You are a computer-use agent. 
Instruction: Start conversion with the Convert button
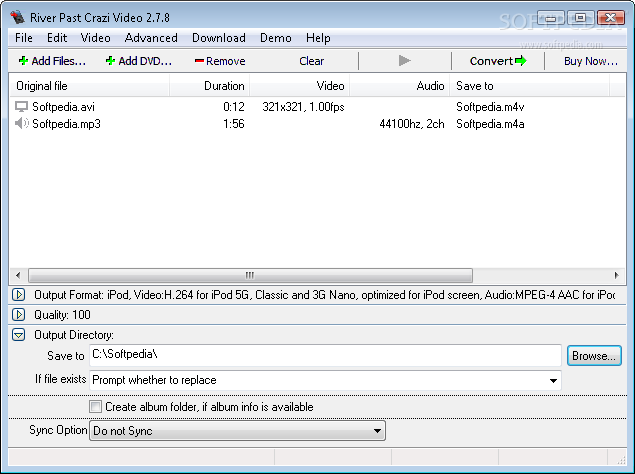coord(498,61)
